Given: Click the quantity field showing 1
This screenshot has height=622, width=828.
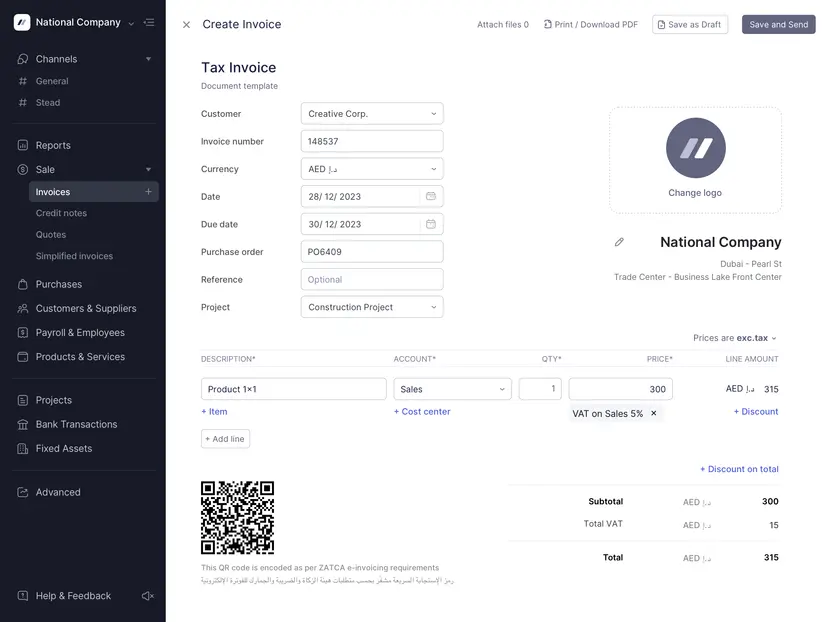Looking at the screenshot, I should pos(540,389).
